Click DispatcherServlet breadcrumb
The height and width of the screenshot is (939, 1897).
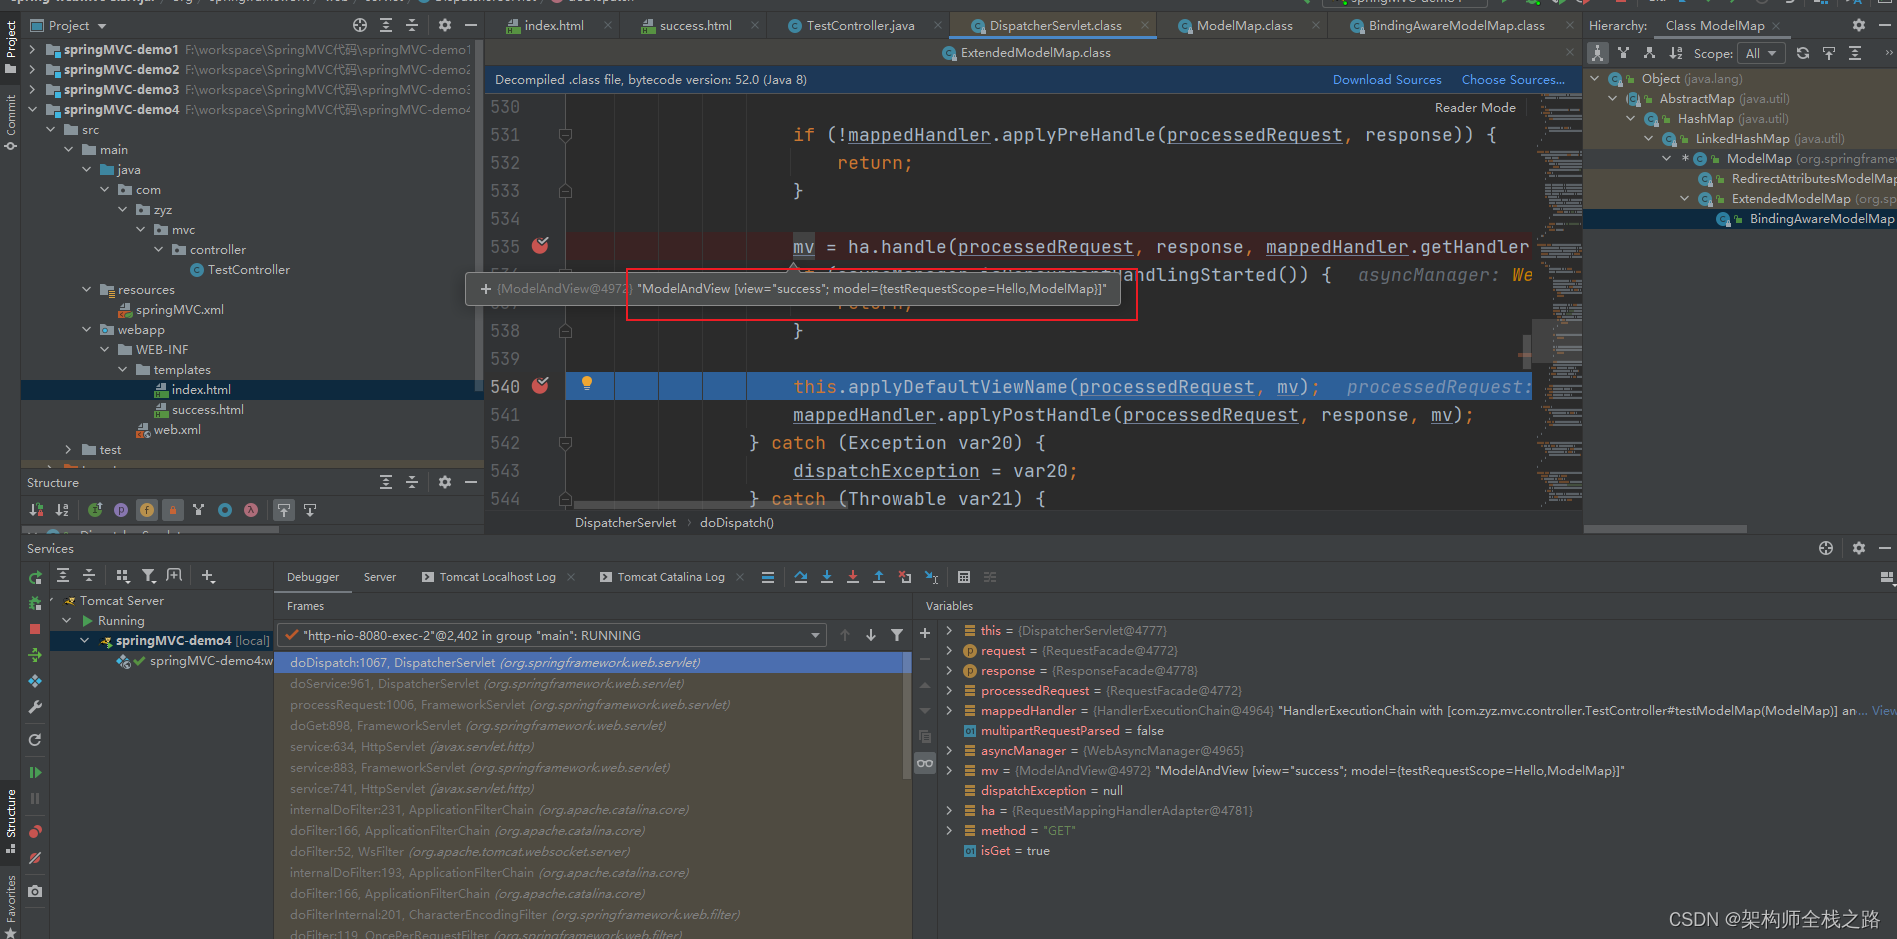[626, 523]
